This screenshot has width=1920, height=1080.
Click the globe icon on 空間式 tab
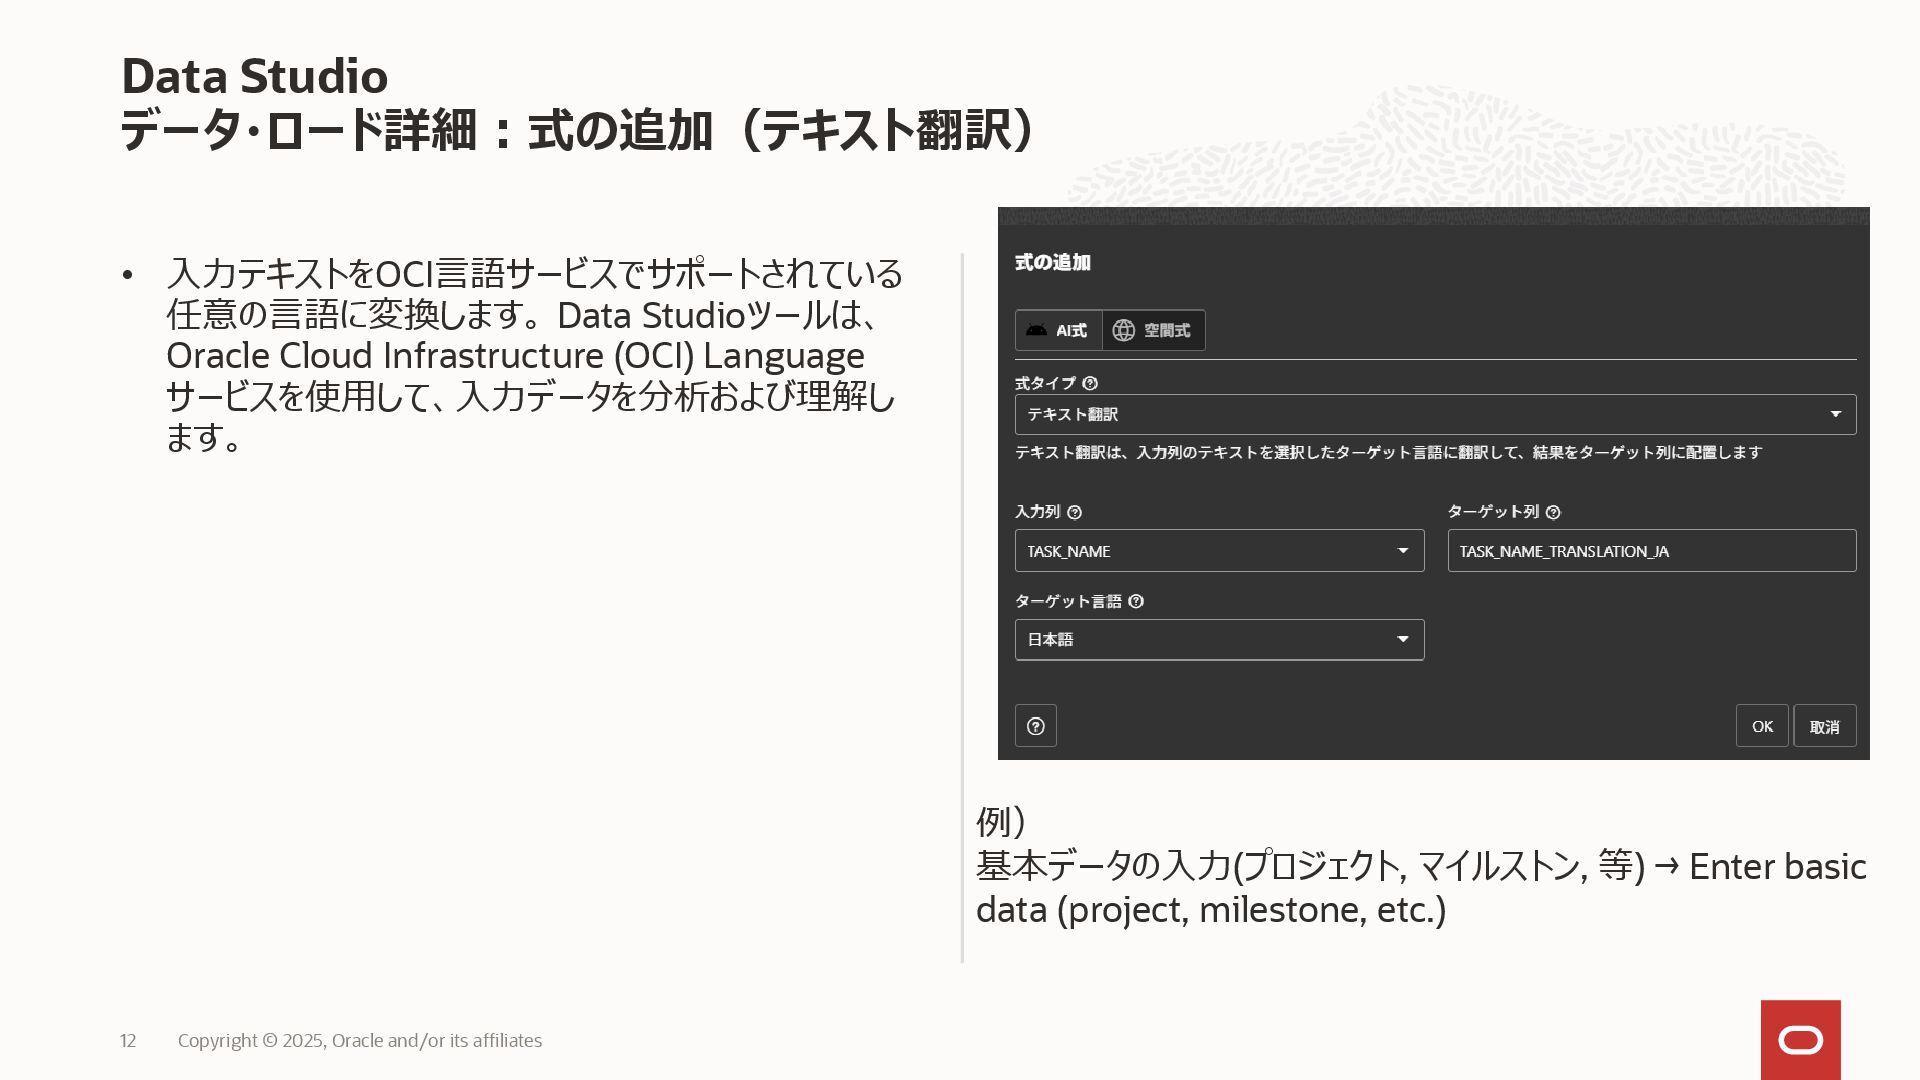[x=1123, y=330]
